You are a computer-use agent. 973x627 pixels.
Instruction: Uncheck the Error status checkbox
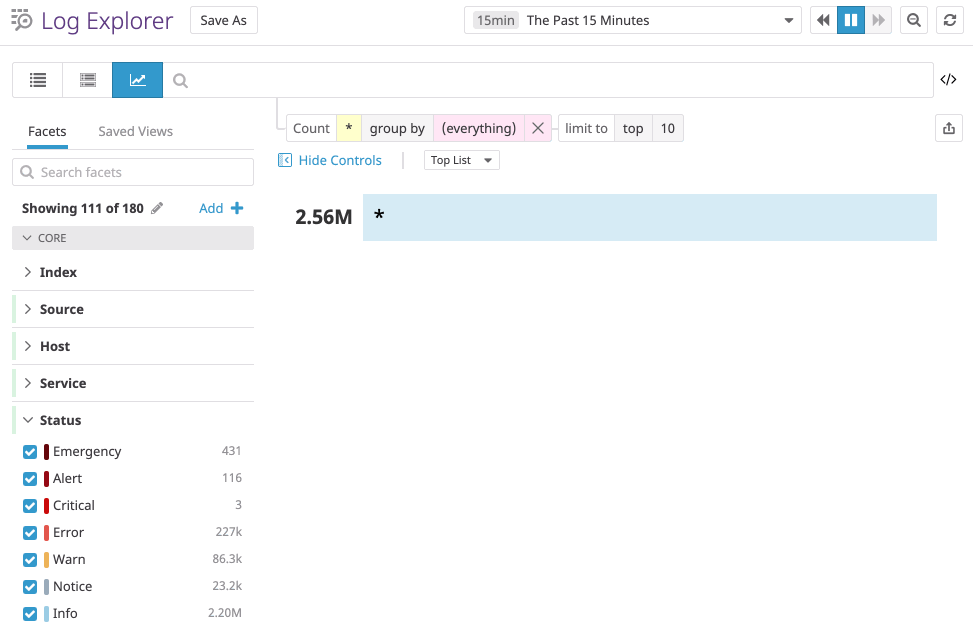click(x=30, y=533)
